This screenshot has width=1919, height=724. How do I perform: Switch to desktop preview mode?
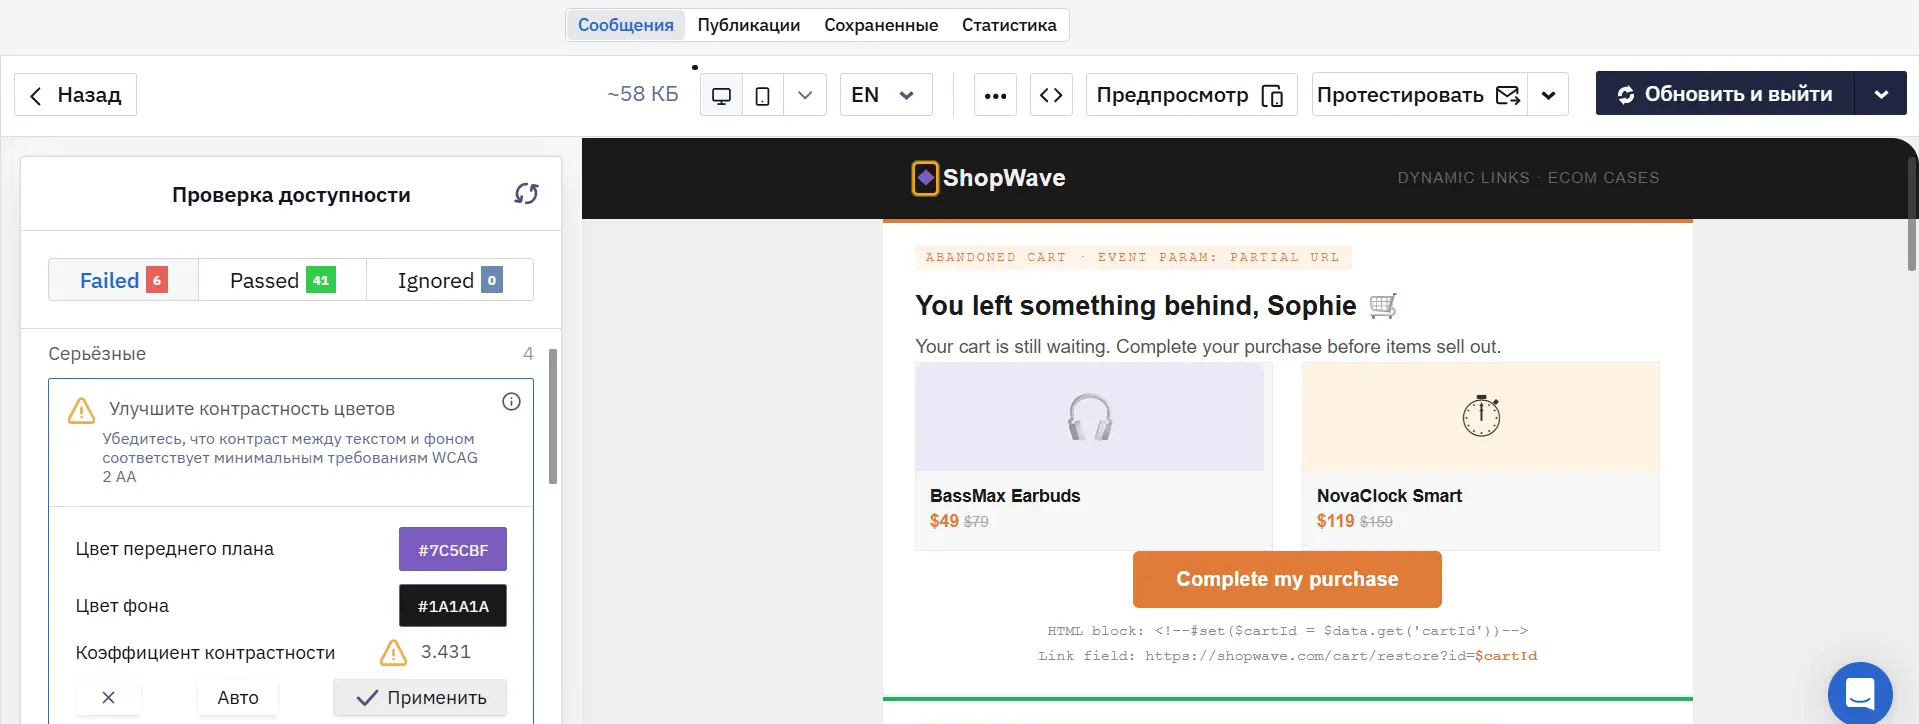click(721, 95)
